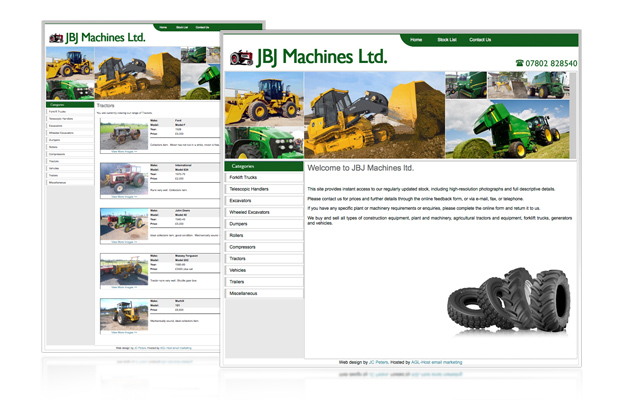Click View More Images under the International tractor
The image size is (619, 400).
point(124,197)
